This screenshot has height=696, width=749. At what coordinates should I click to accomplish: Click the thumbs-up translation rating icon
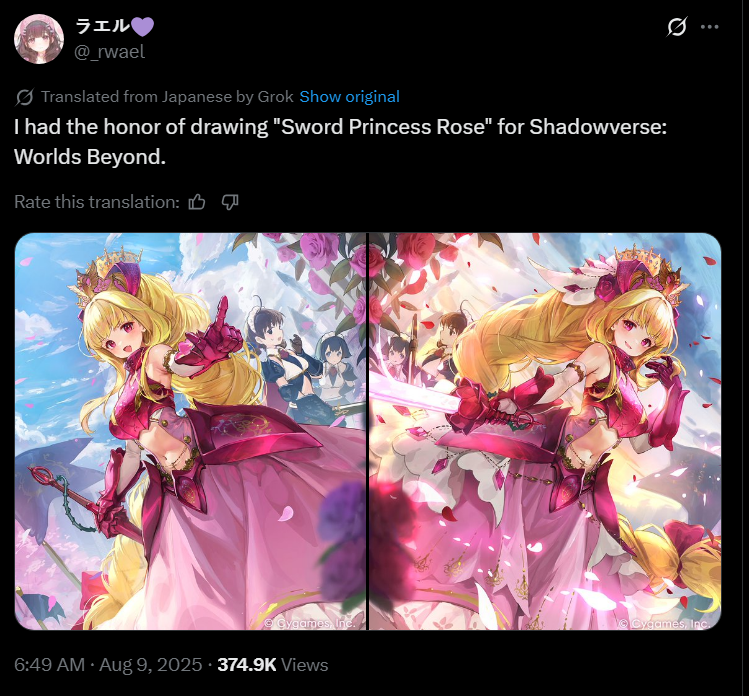tap(197, 202)
